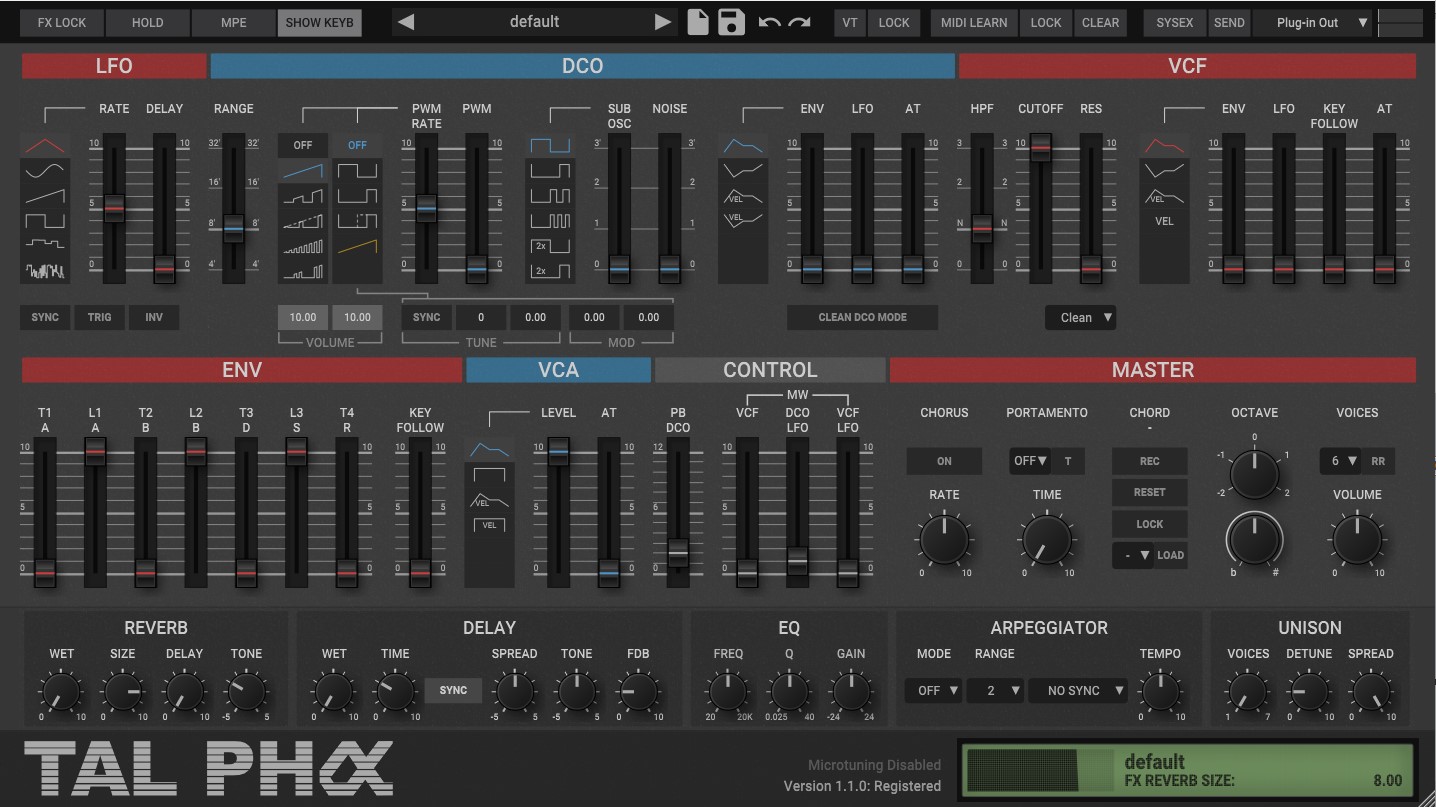Image resolution: width=1436 pixels, height=807 pixels.
Task: Click the chord REC button
Action: (1150, 461)
